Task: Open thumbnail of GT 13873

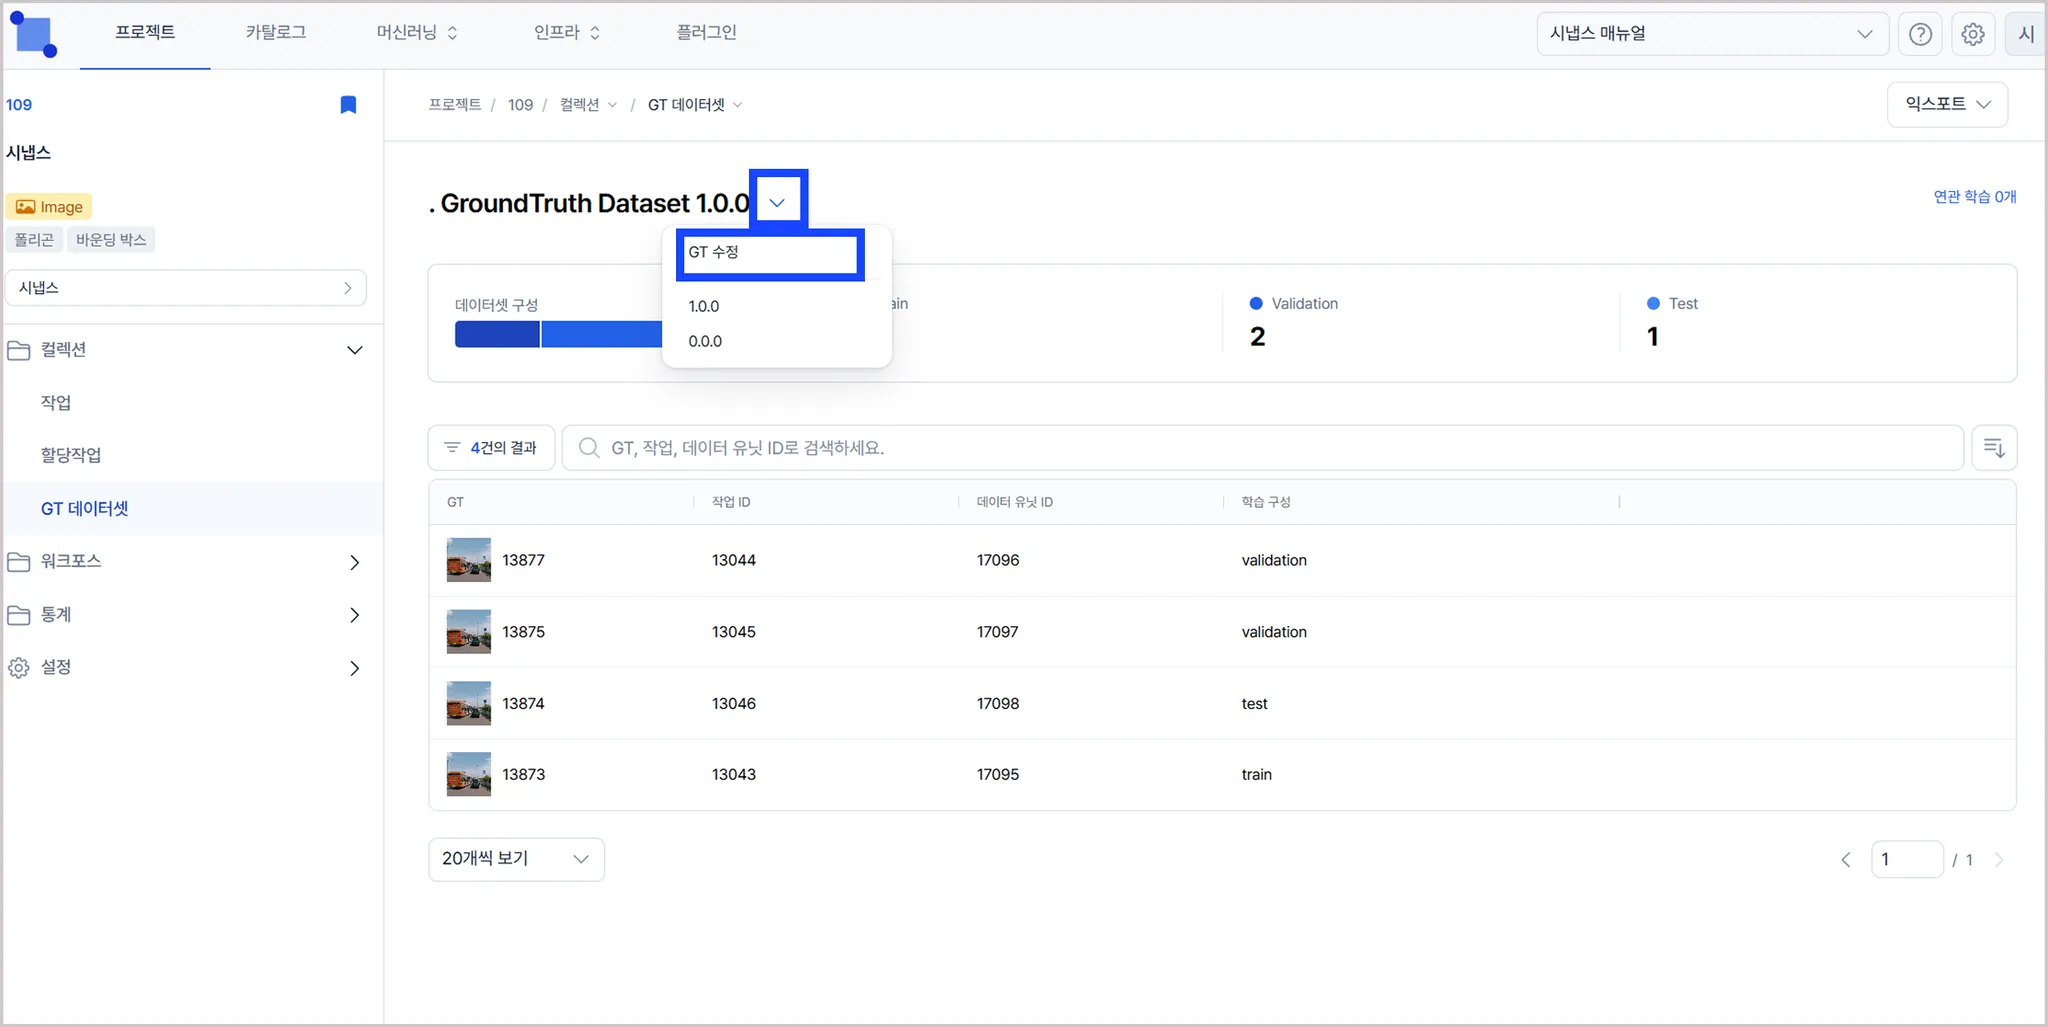Action: click(468, 774)
